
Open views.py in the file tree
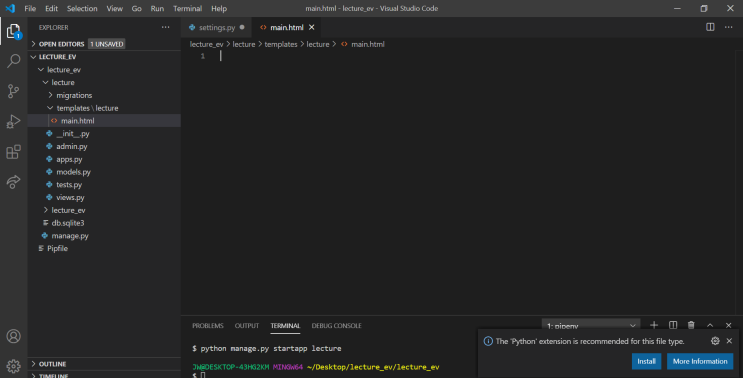(104, 198)
